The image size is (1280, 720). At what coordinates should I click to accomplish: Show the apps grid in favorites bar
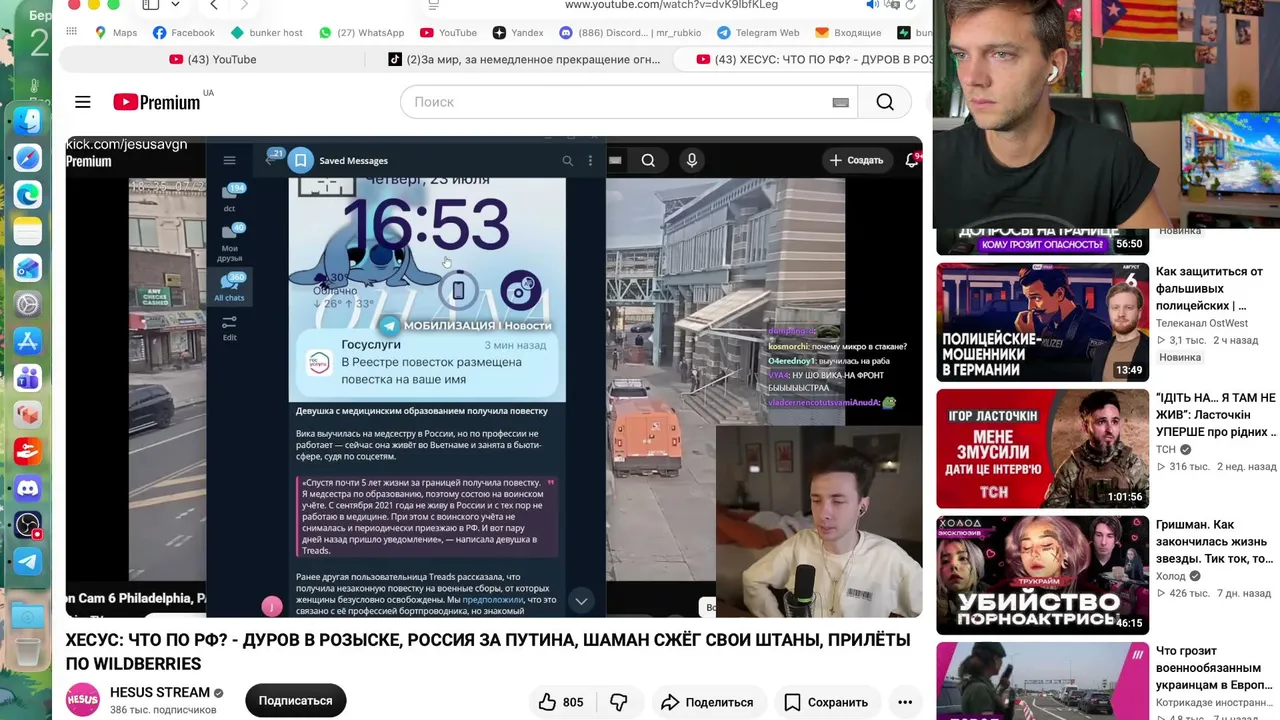click(x=71, y=33)
